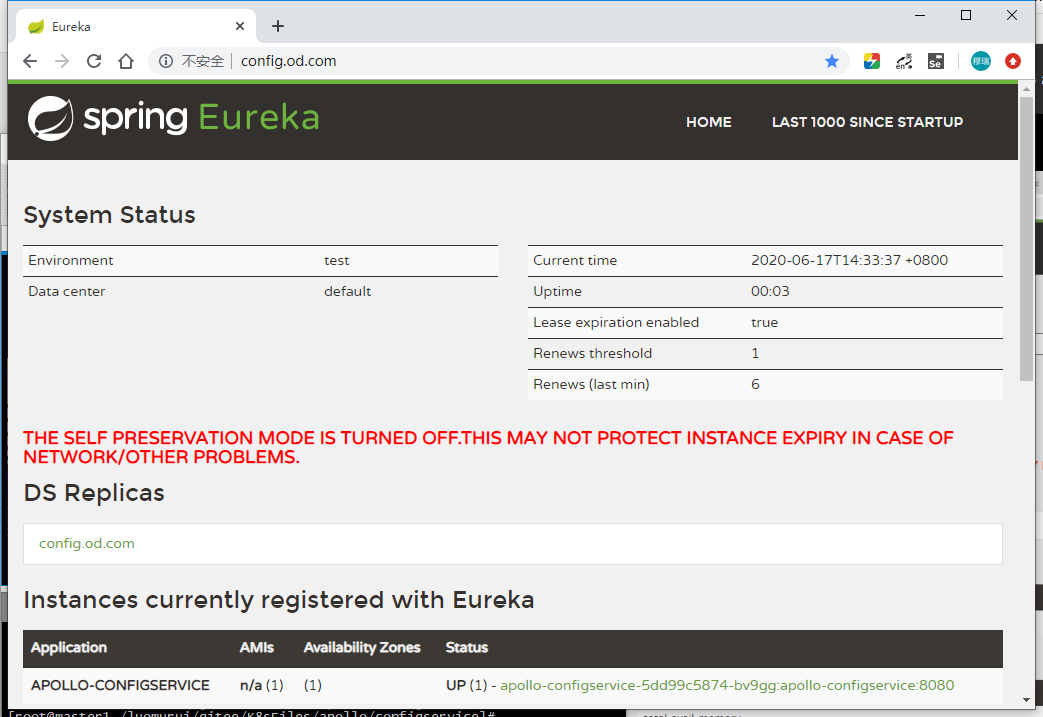1043x717 pixels.
Task: Click the Status column header
Action: (466, 648)
